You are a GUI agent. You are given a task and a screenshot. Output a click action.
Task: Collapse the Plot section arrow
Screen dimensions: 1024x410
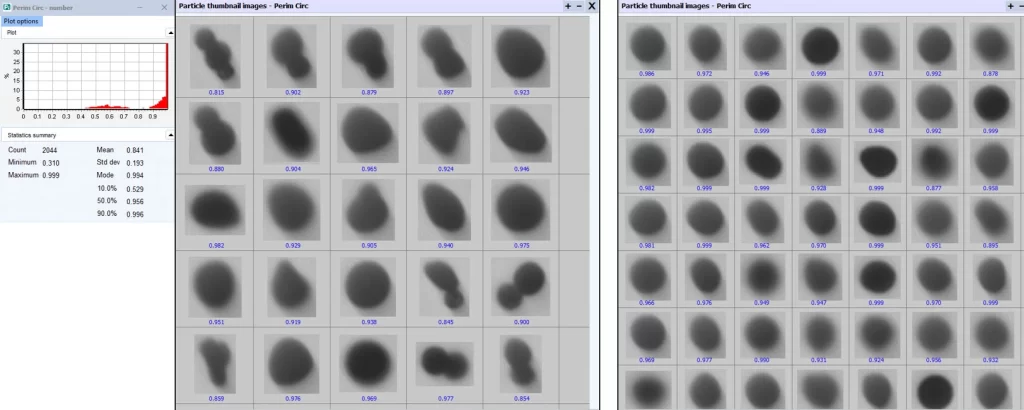click(169, 33)
